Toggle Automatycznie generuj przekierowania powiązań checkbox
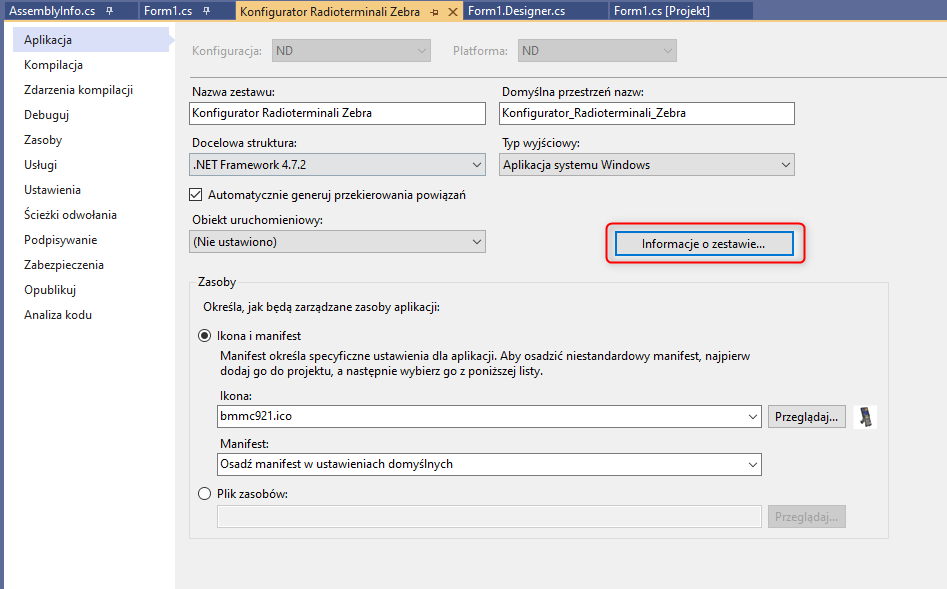Screen dimensions: 947x589 (x=197, y=195)
